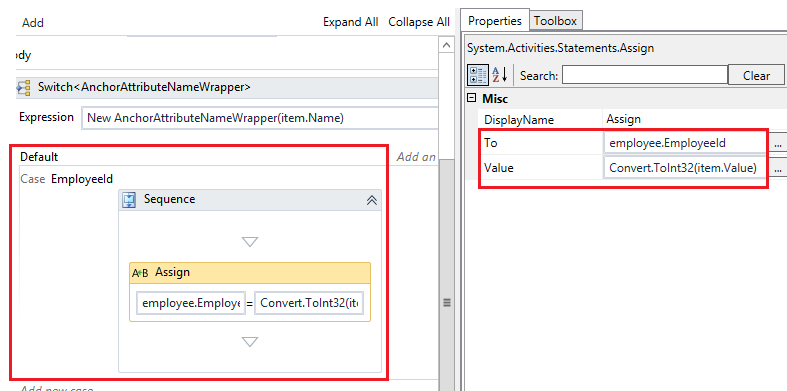Select the Sequence activity title
This screenshot has height=391, width=787.
[x=170, y=199]
